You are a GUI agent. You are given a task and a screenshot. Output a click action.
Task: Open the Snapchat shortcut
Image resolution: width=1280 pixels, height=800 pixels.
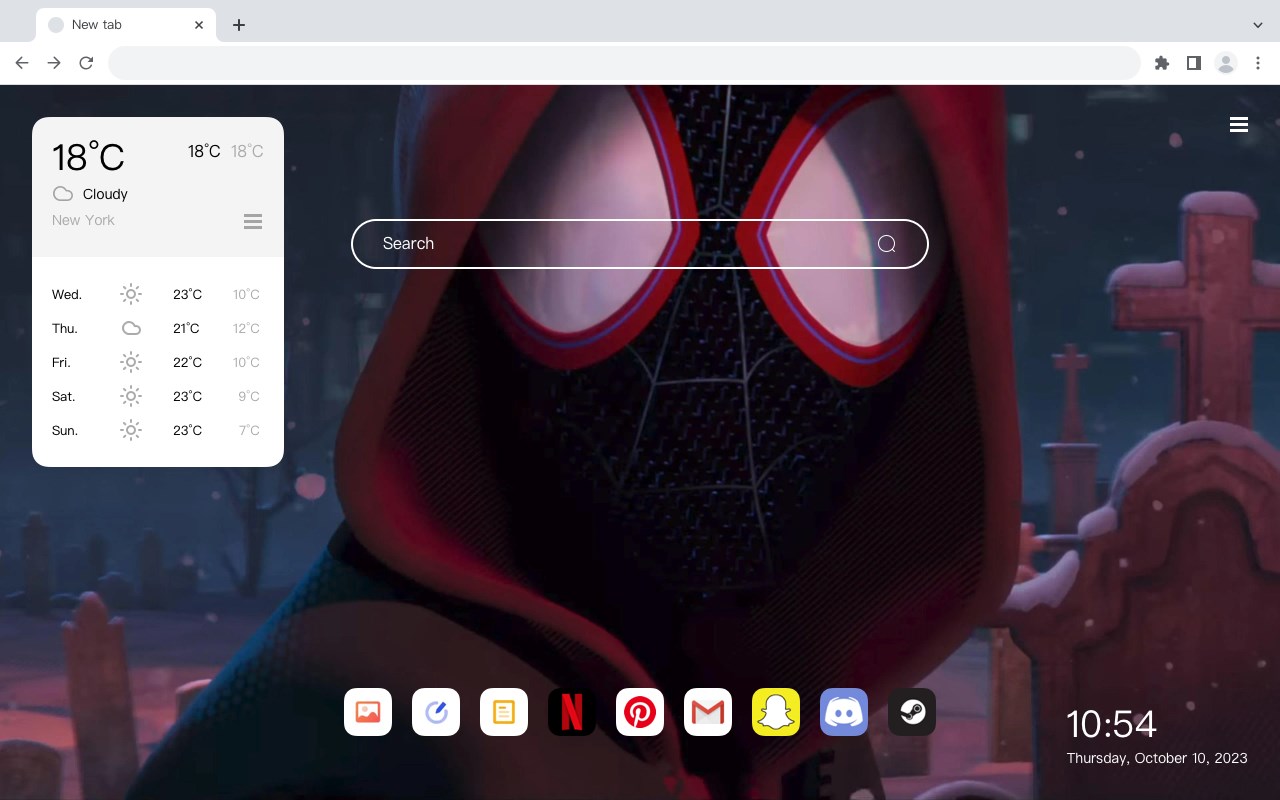pos(776,712)
